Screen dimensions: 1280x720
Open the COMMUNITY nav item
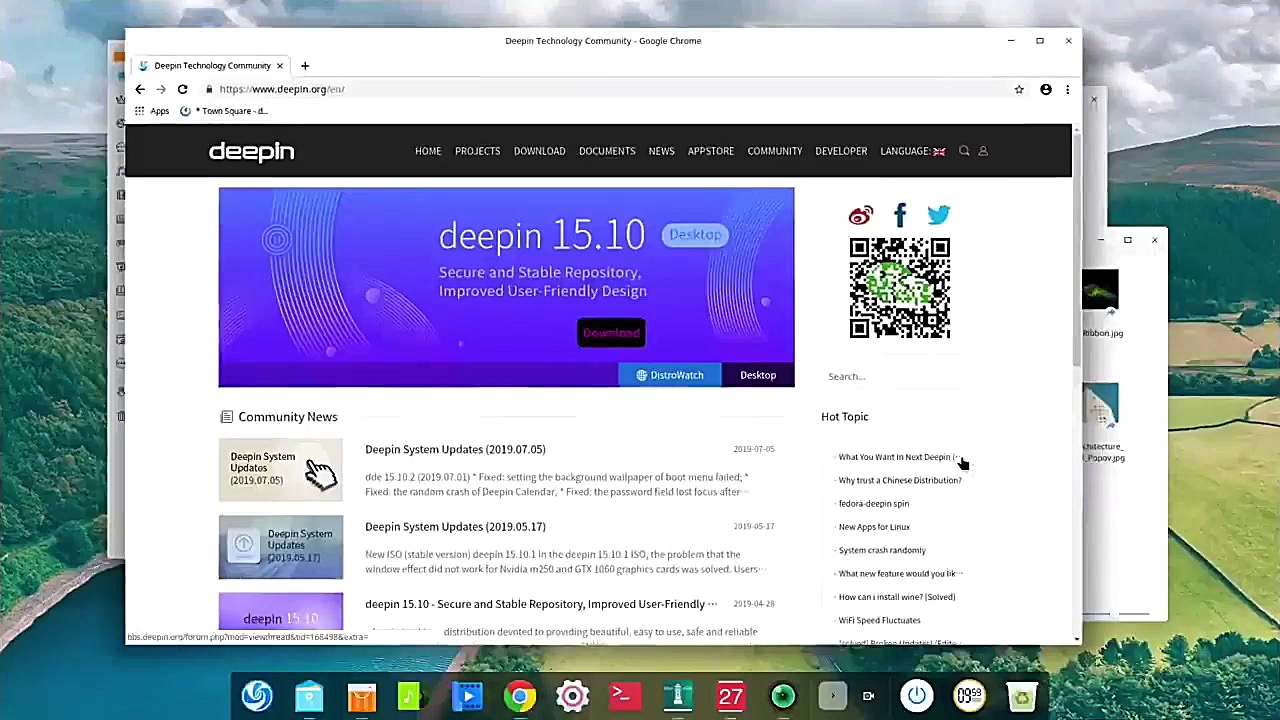coord(775,151)
